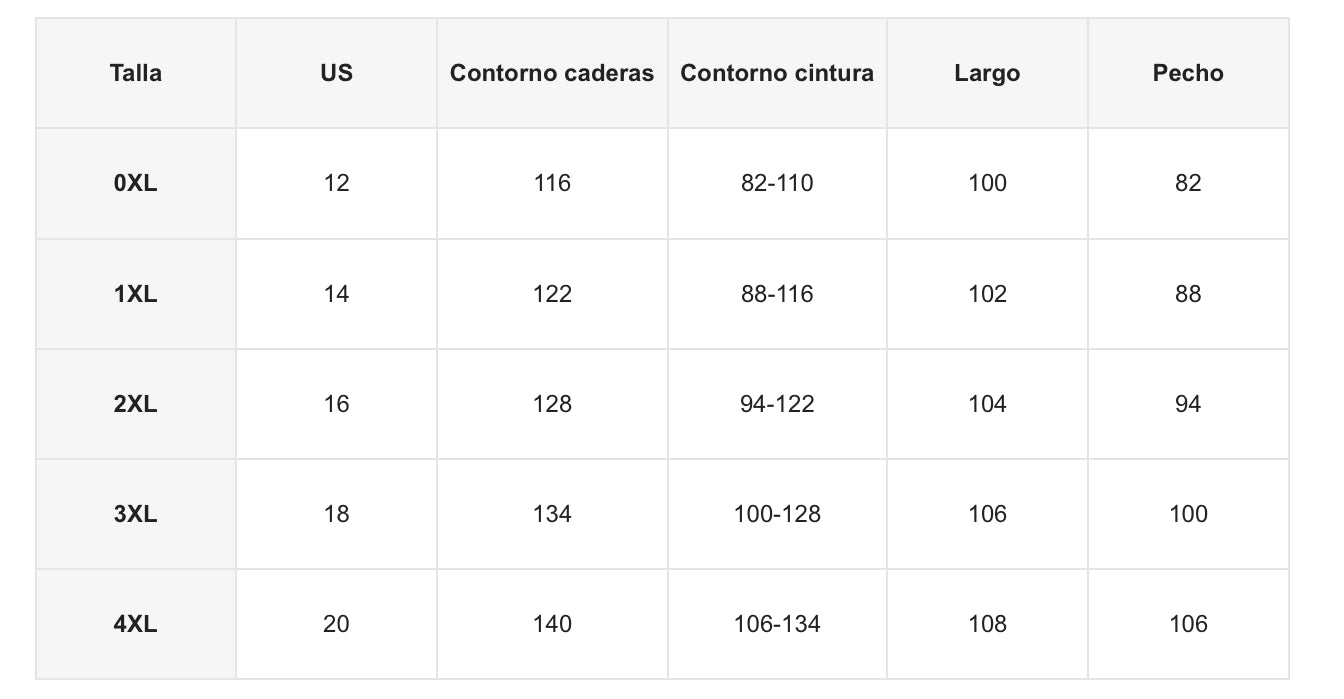This screenshot has width=1344, height=699.
Task: Click hip measurement 128 cell
Action: [552, 404]
